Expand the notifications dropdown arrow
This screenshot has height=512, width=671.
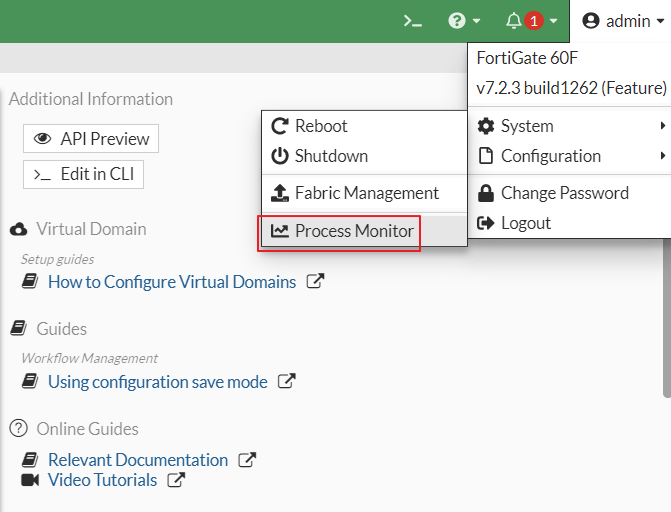click(553, 21)
